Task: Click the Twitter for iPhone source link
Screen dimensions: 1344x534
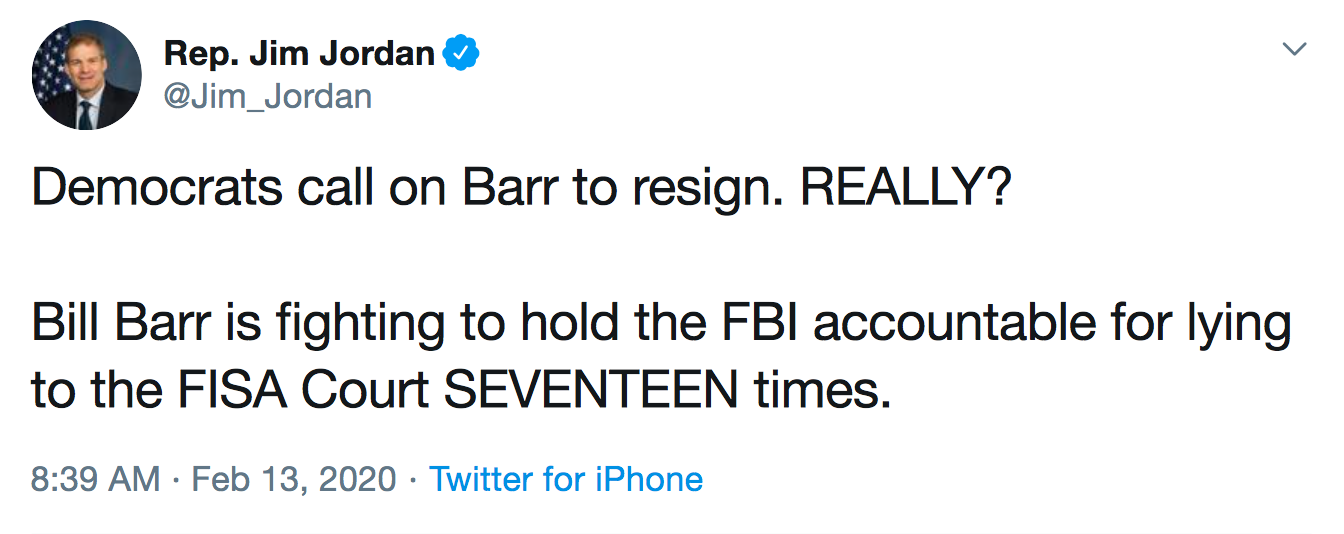Action: (566, 479)
